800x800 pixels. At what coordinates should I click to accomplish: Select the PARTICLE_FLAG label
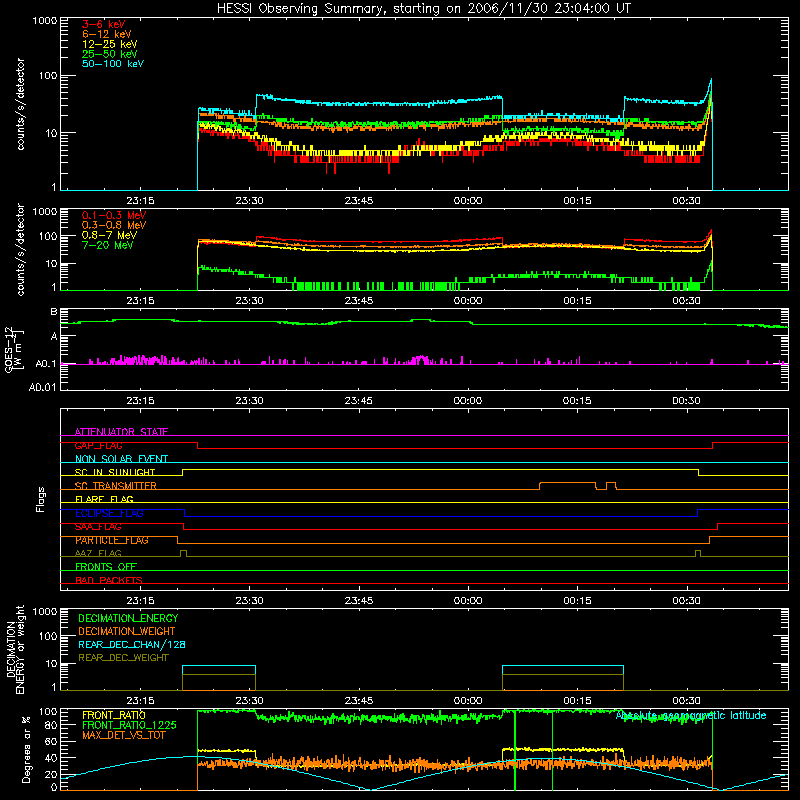(x=112, y=540)
